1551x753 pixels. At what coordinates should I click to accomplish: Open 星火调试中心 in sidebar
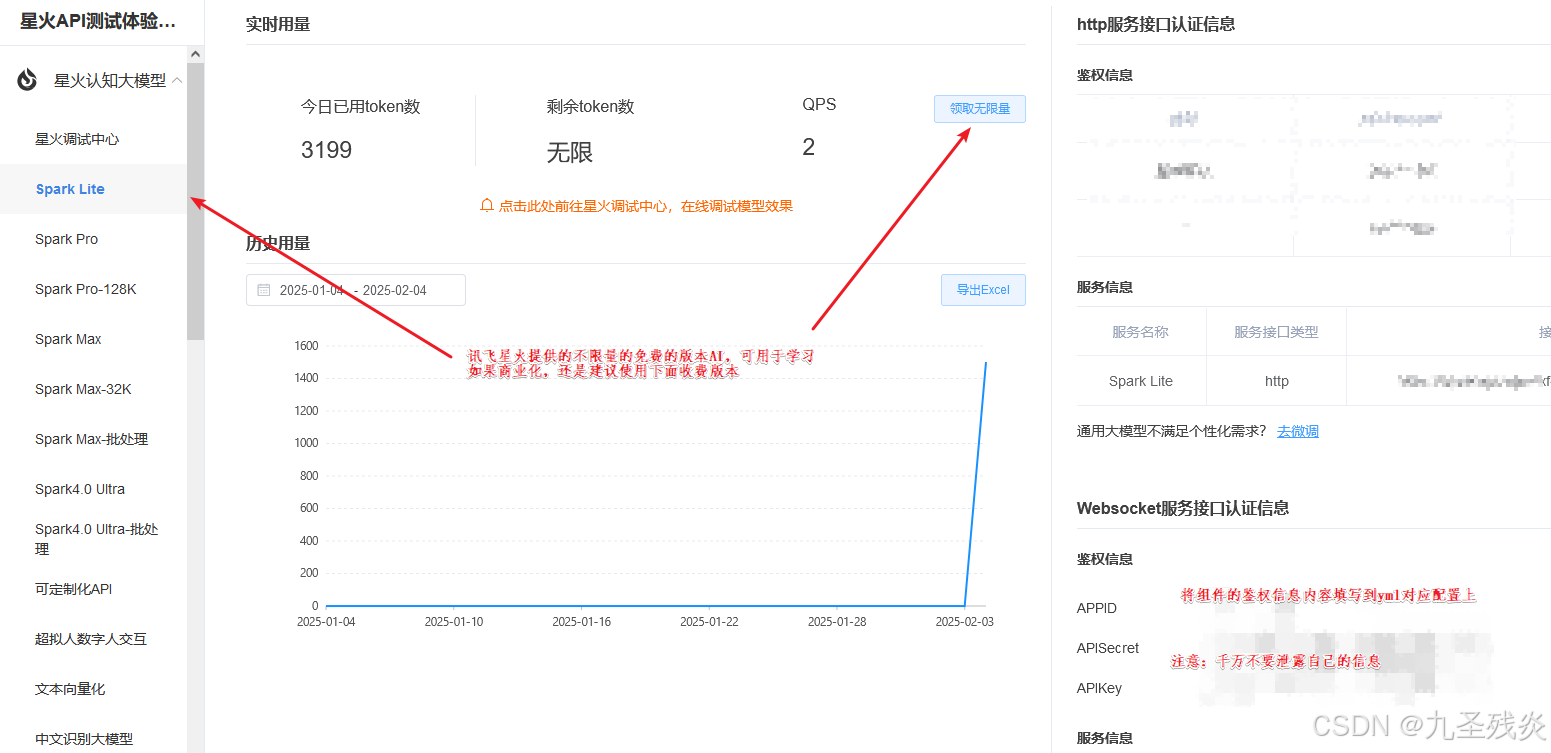(x=77, y=139)
